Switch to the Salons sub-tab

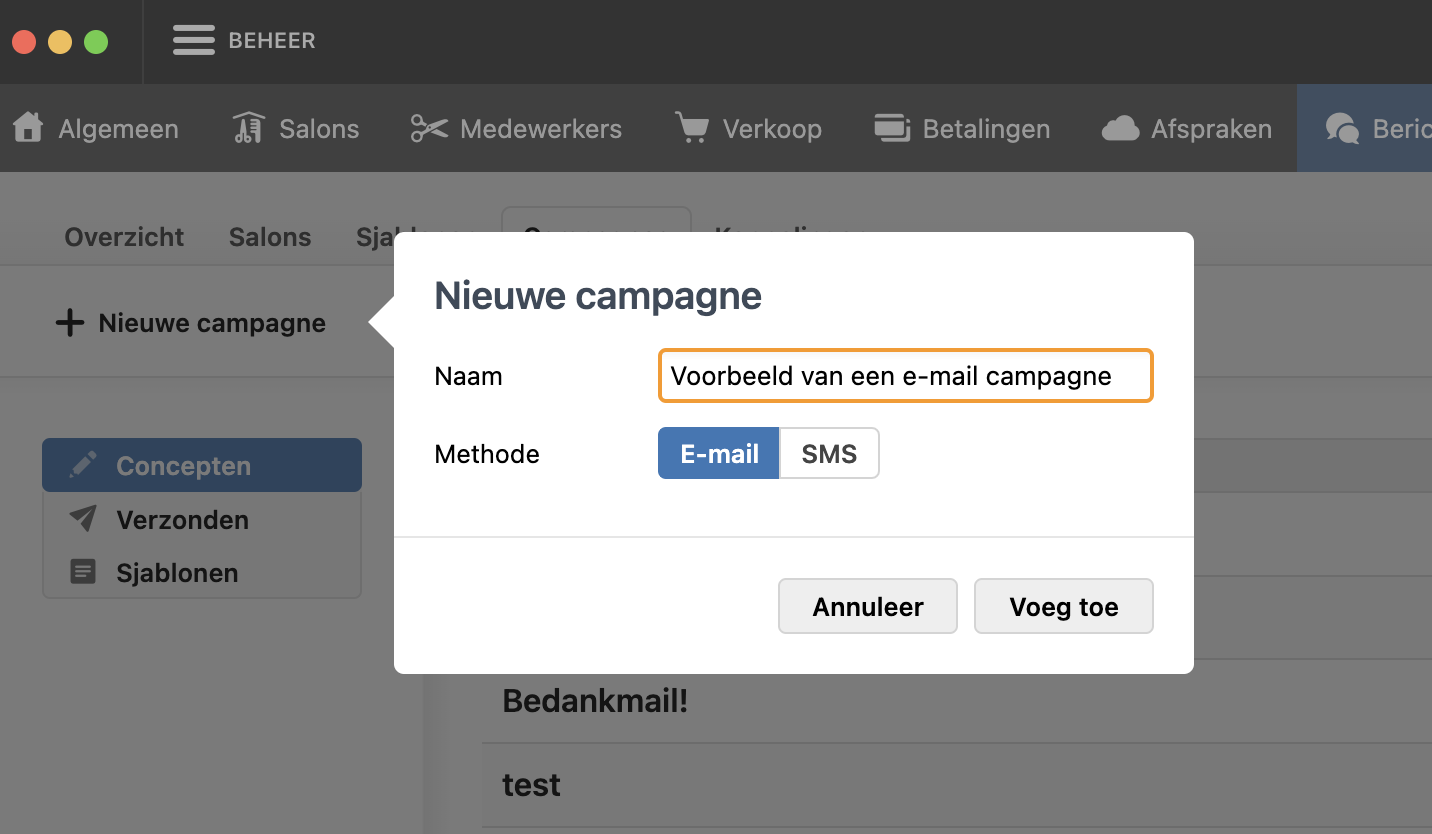point(270,237)
